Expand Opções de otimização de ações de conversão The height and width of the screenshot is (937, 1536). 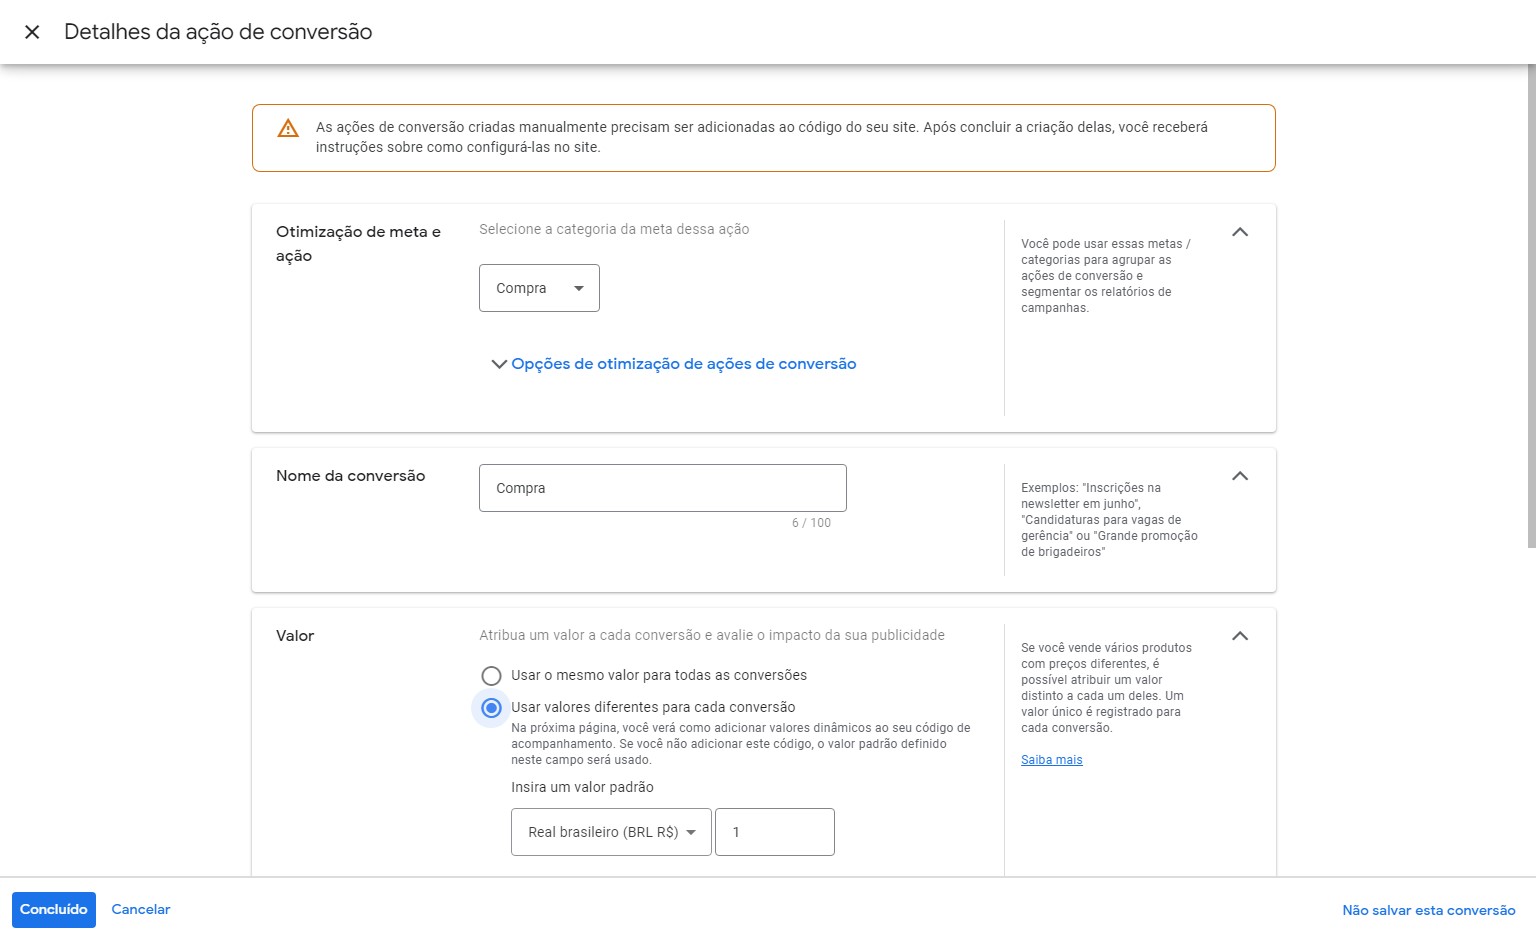click(x=674, y=364)
